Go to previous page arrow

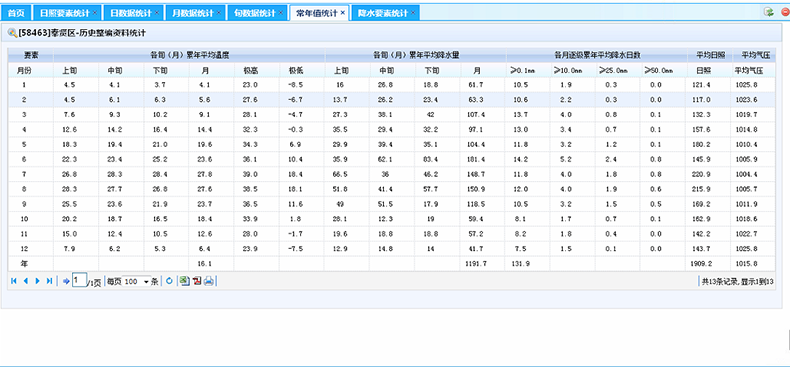(25, 281)
